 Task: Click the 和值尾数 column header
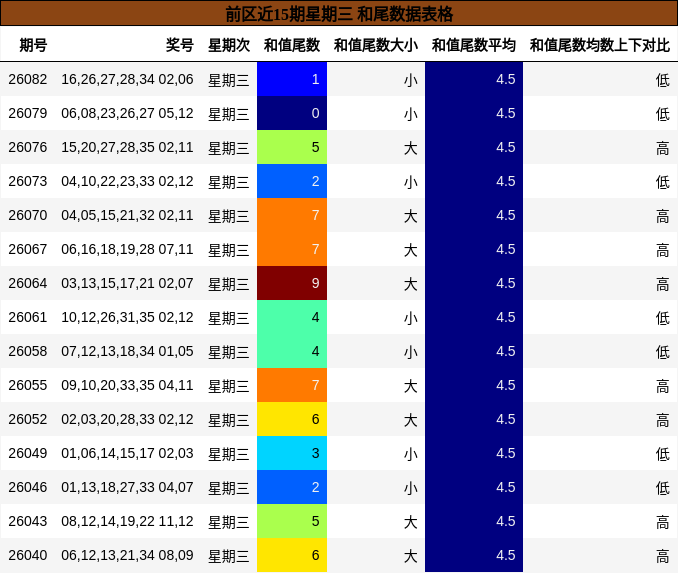pyautogui.click(x=292, y=45)
